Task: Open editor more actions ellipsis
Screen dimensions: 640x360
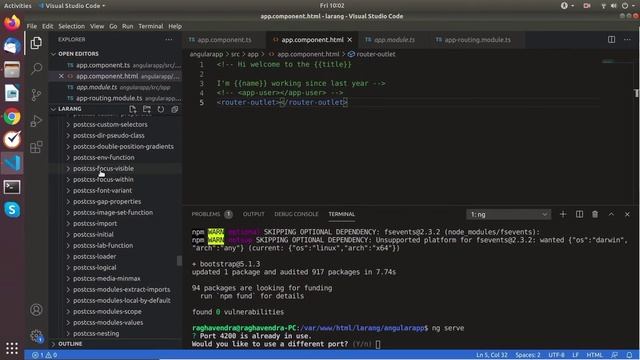Action: tap(627, 40)
